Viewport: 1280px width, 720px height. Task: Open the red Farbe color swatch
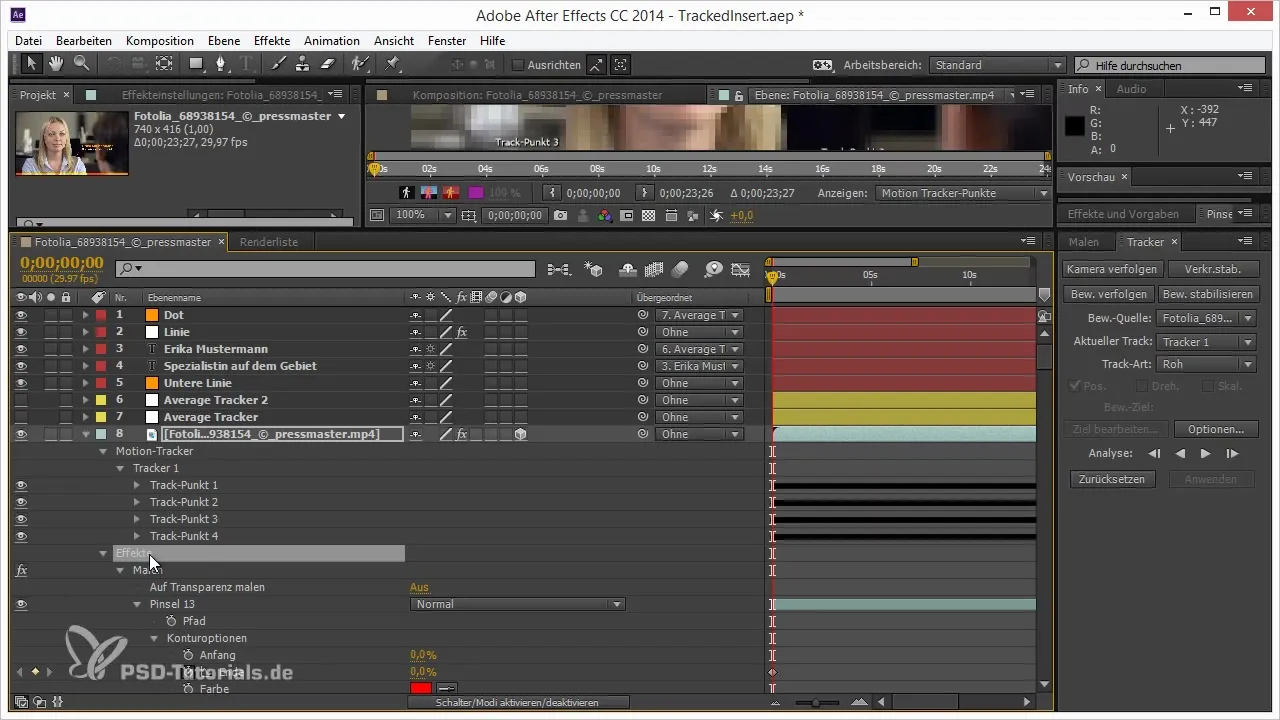tap(421, 689)
